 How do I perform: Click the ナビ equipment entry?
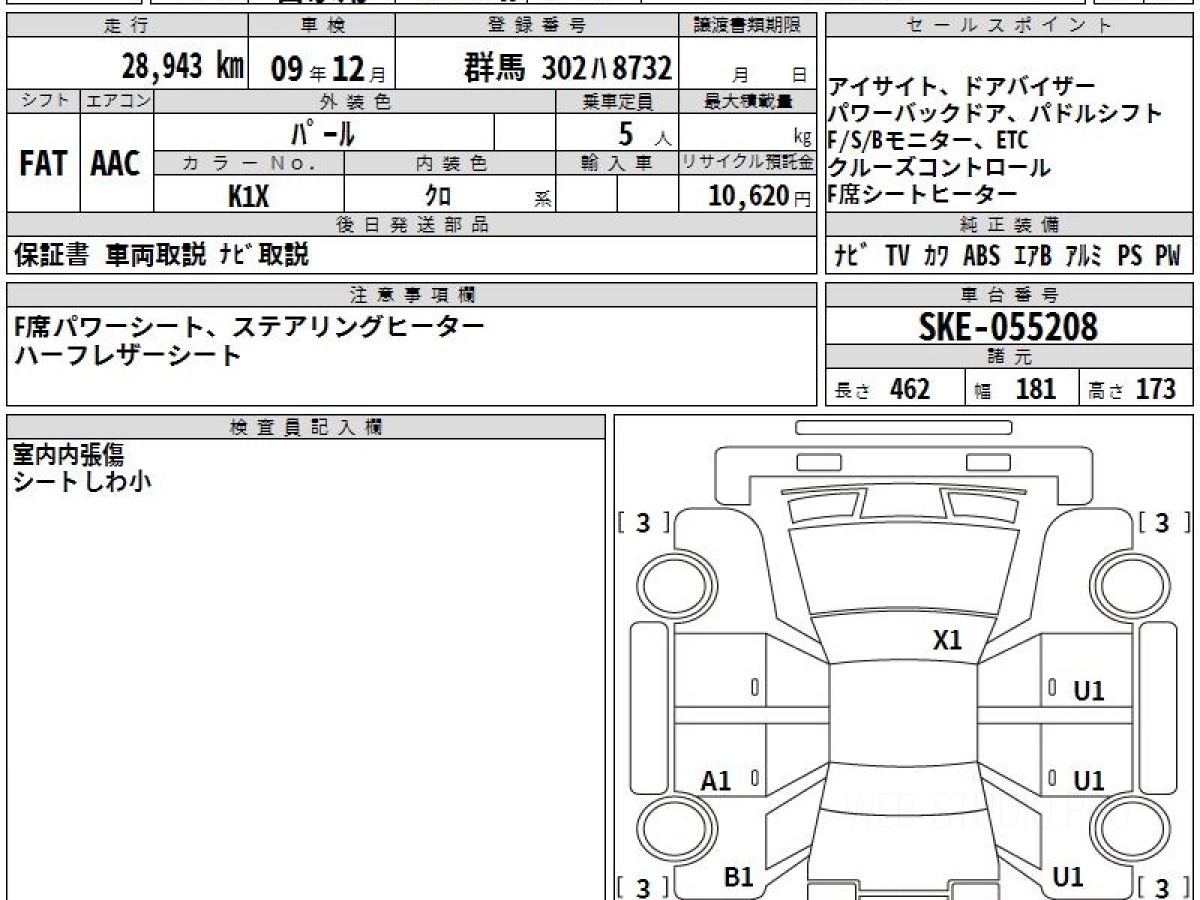[851, 256]
